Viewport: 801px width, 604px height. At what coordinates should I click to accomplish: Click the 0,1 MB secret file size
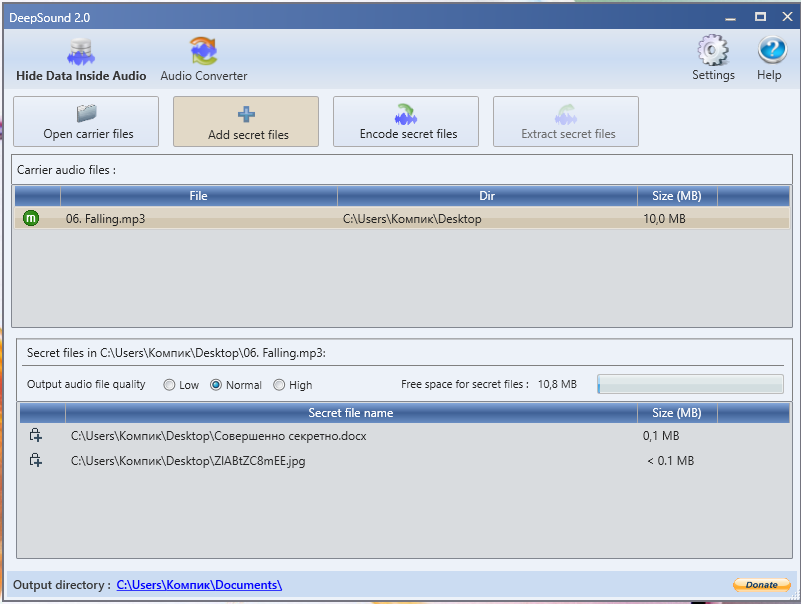[x=661, y=436]
